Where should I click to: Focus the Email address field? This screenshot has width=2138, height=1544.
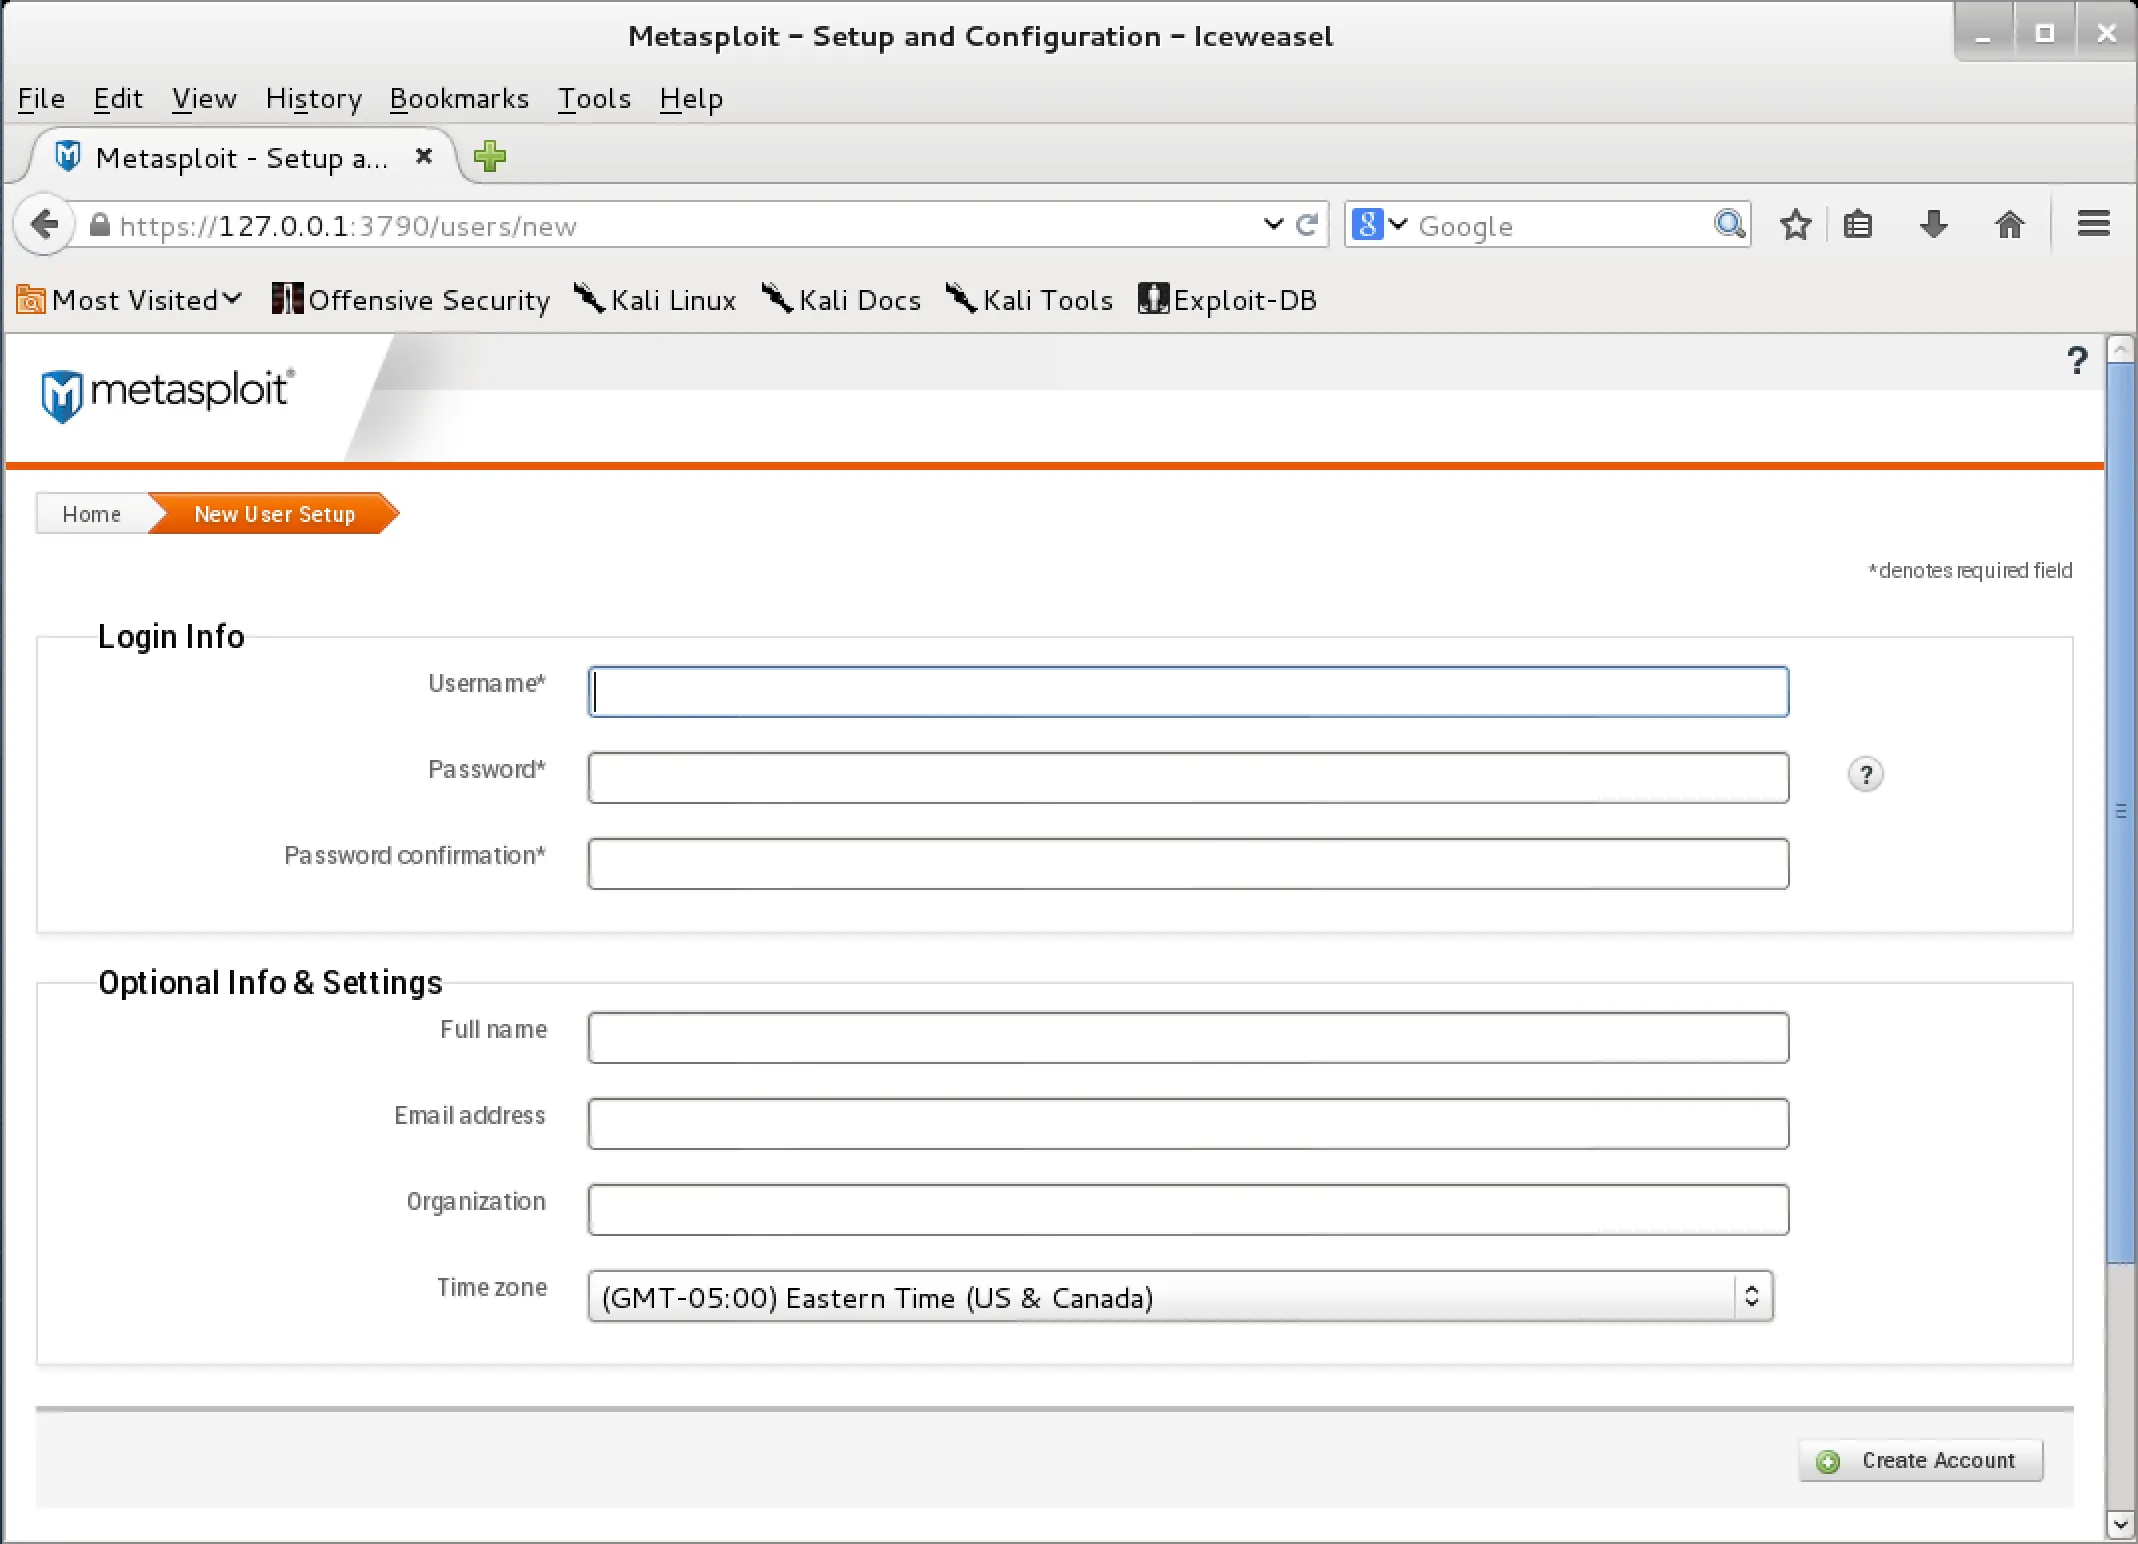click(1188, 1124)
